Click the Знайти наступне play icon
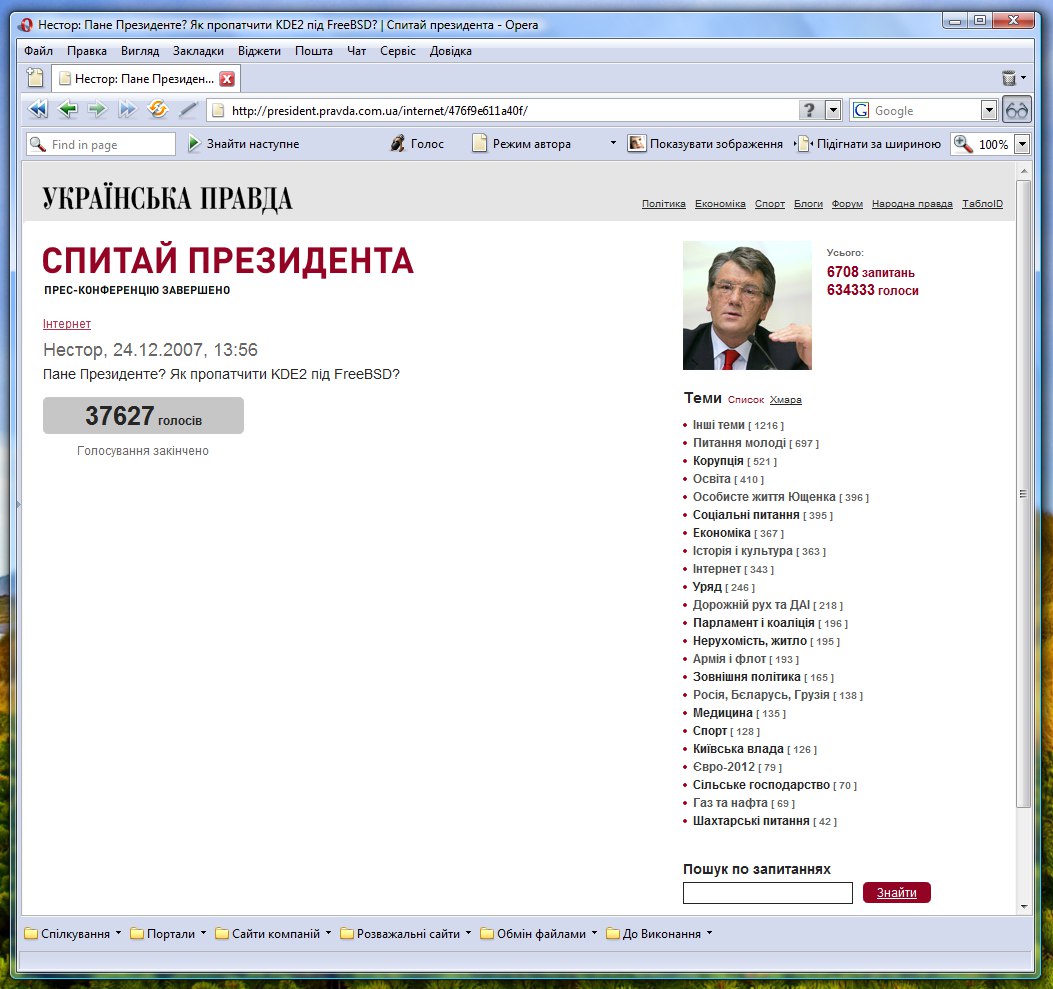This screenshot has width=1053, height=989. pyautogui.click(x=194, y=143)
